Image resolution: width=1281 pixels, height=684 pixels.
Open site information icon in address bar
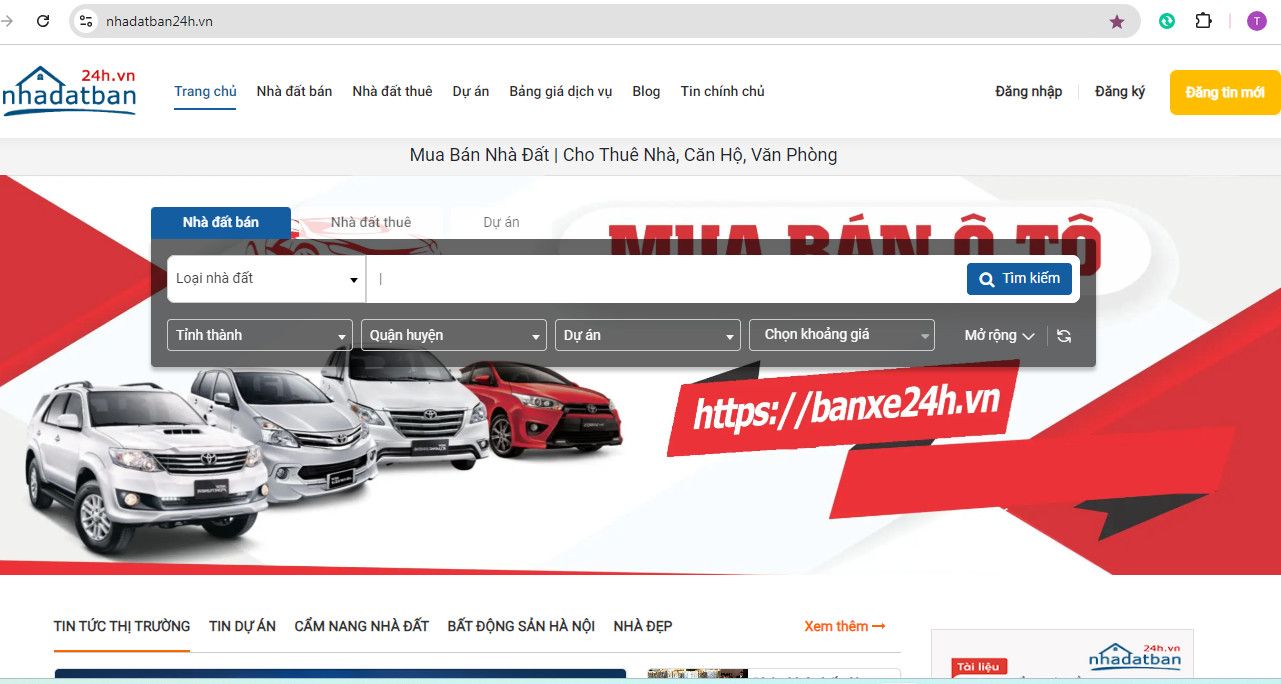(86, 21)
